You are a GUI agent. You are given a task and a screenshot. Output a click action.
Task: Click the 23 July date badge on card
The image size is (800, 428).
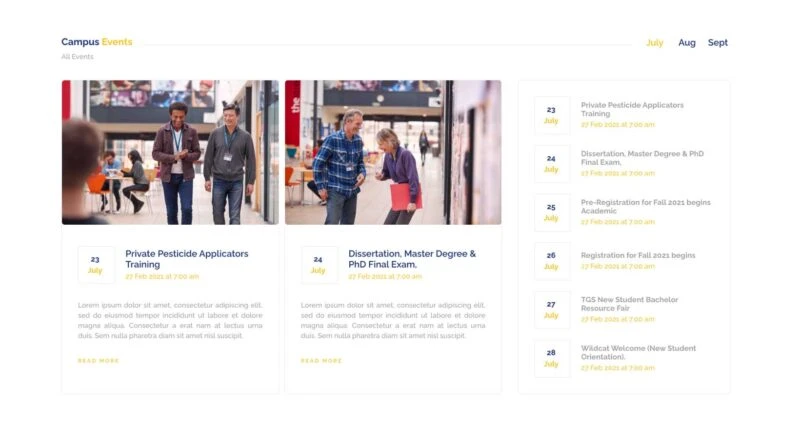(95, 265)
